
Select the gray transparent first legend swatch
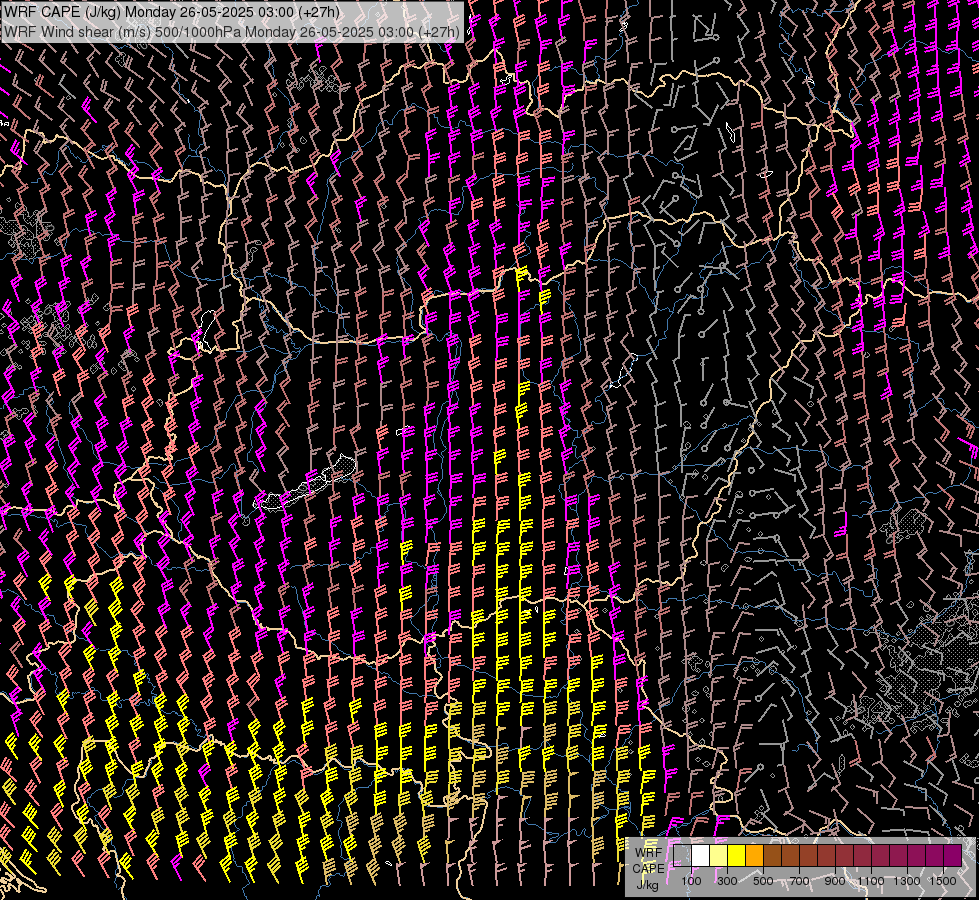coord(682,856)
